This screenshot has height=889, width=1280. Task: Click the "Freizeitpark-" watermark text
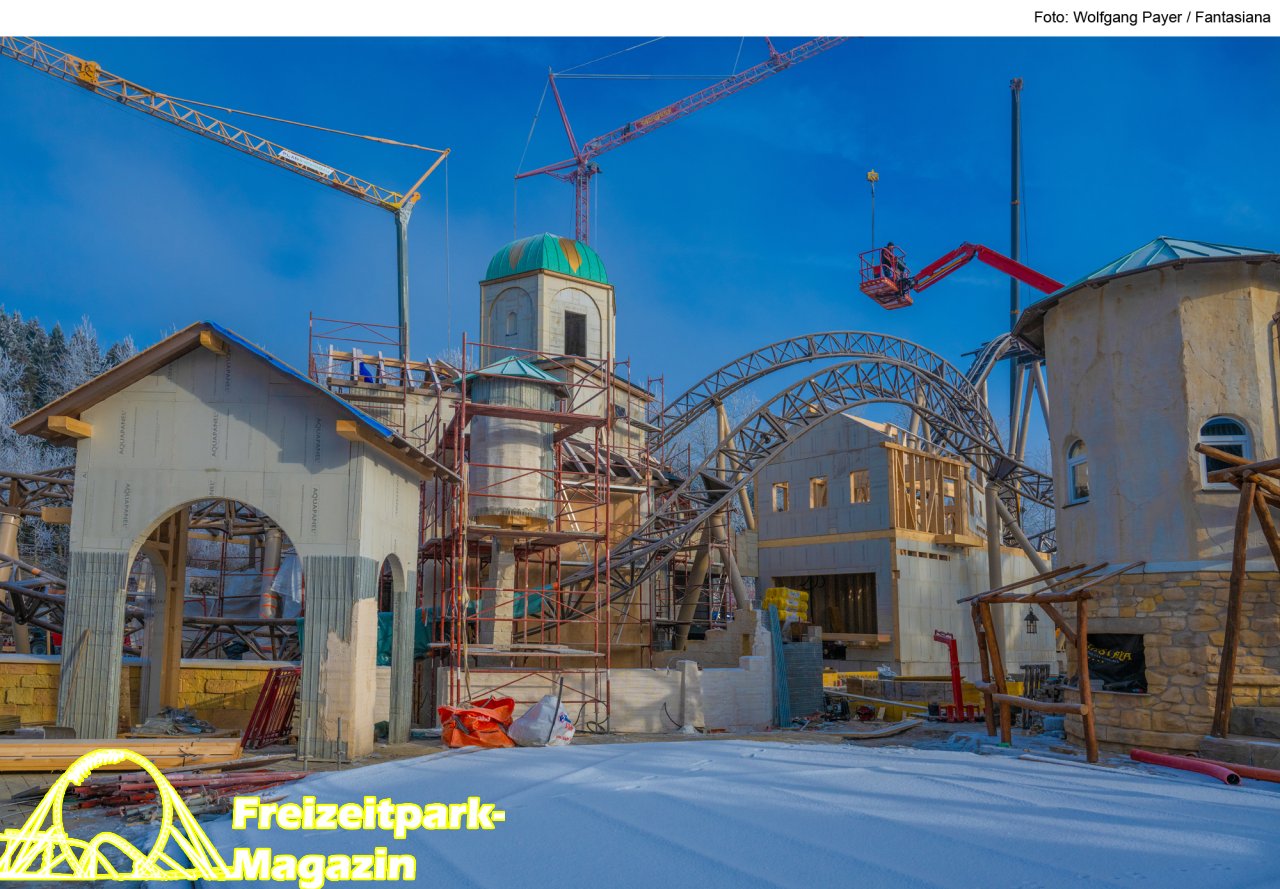(367, 813)
